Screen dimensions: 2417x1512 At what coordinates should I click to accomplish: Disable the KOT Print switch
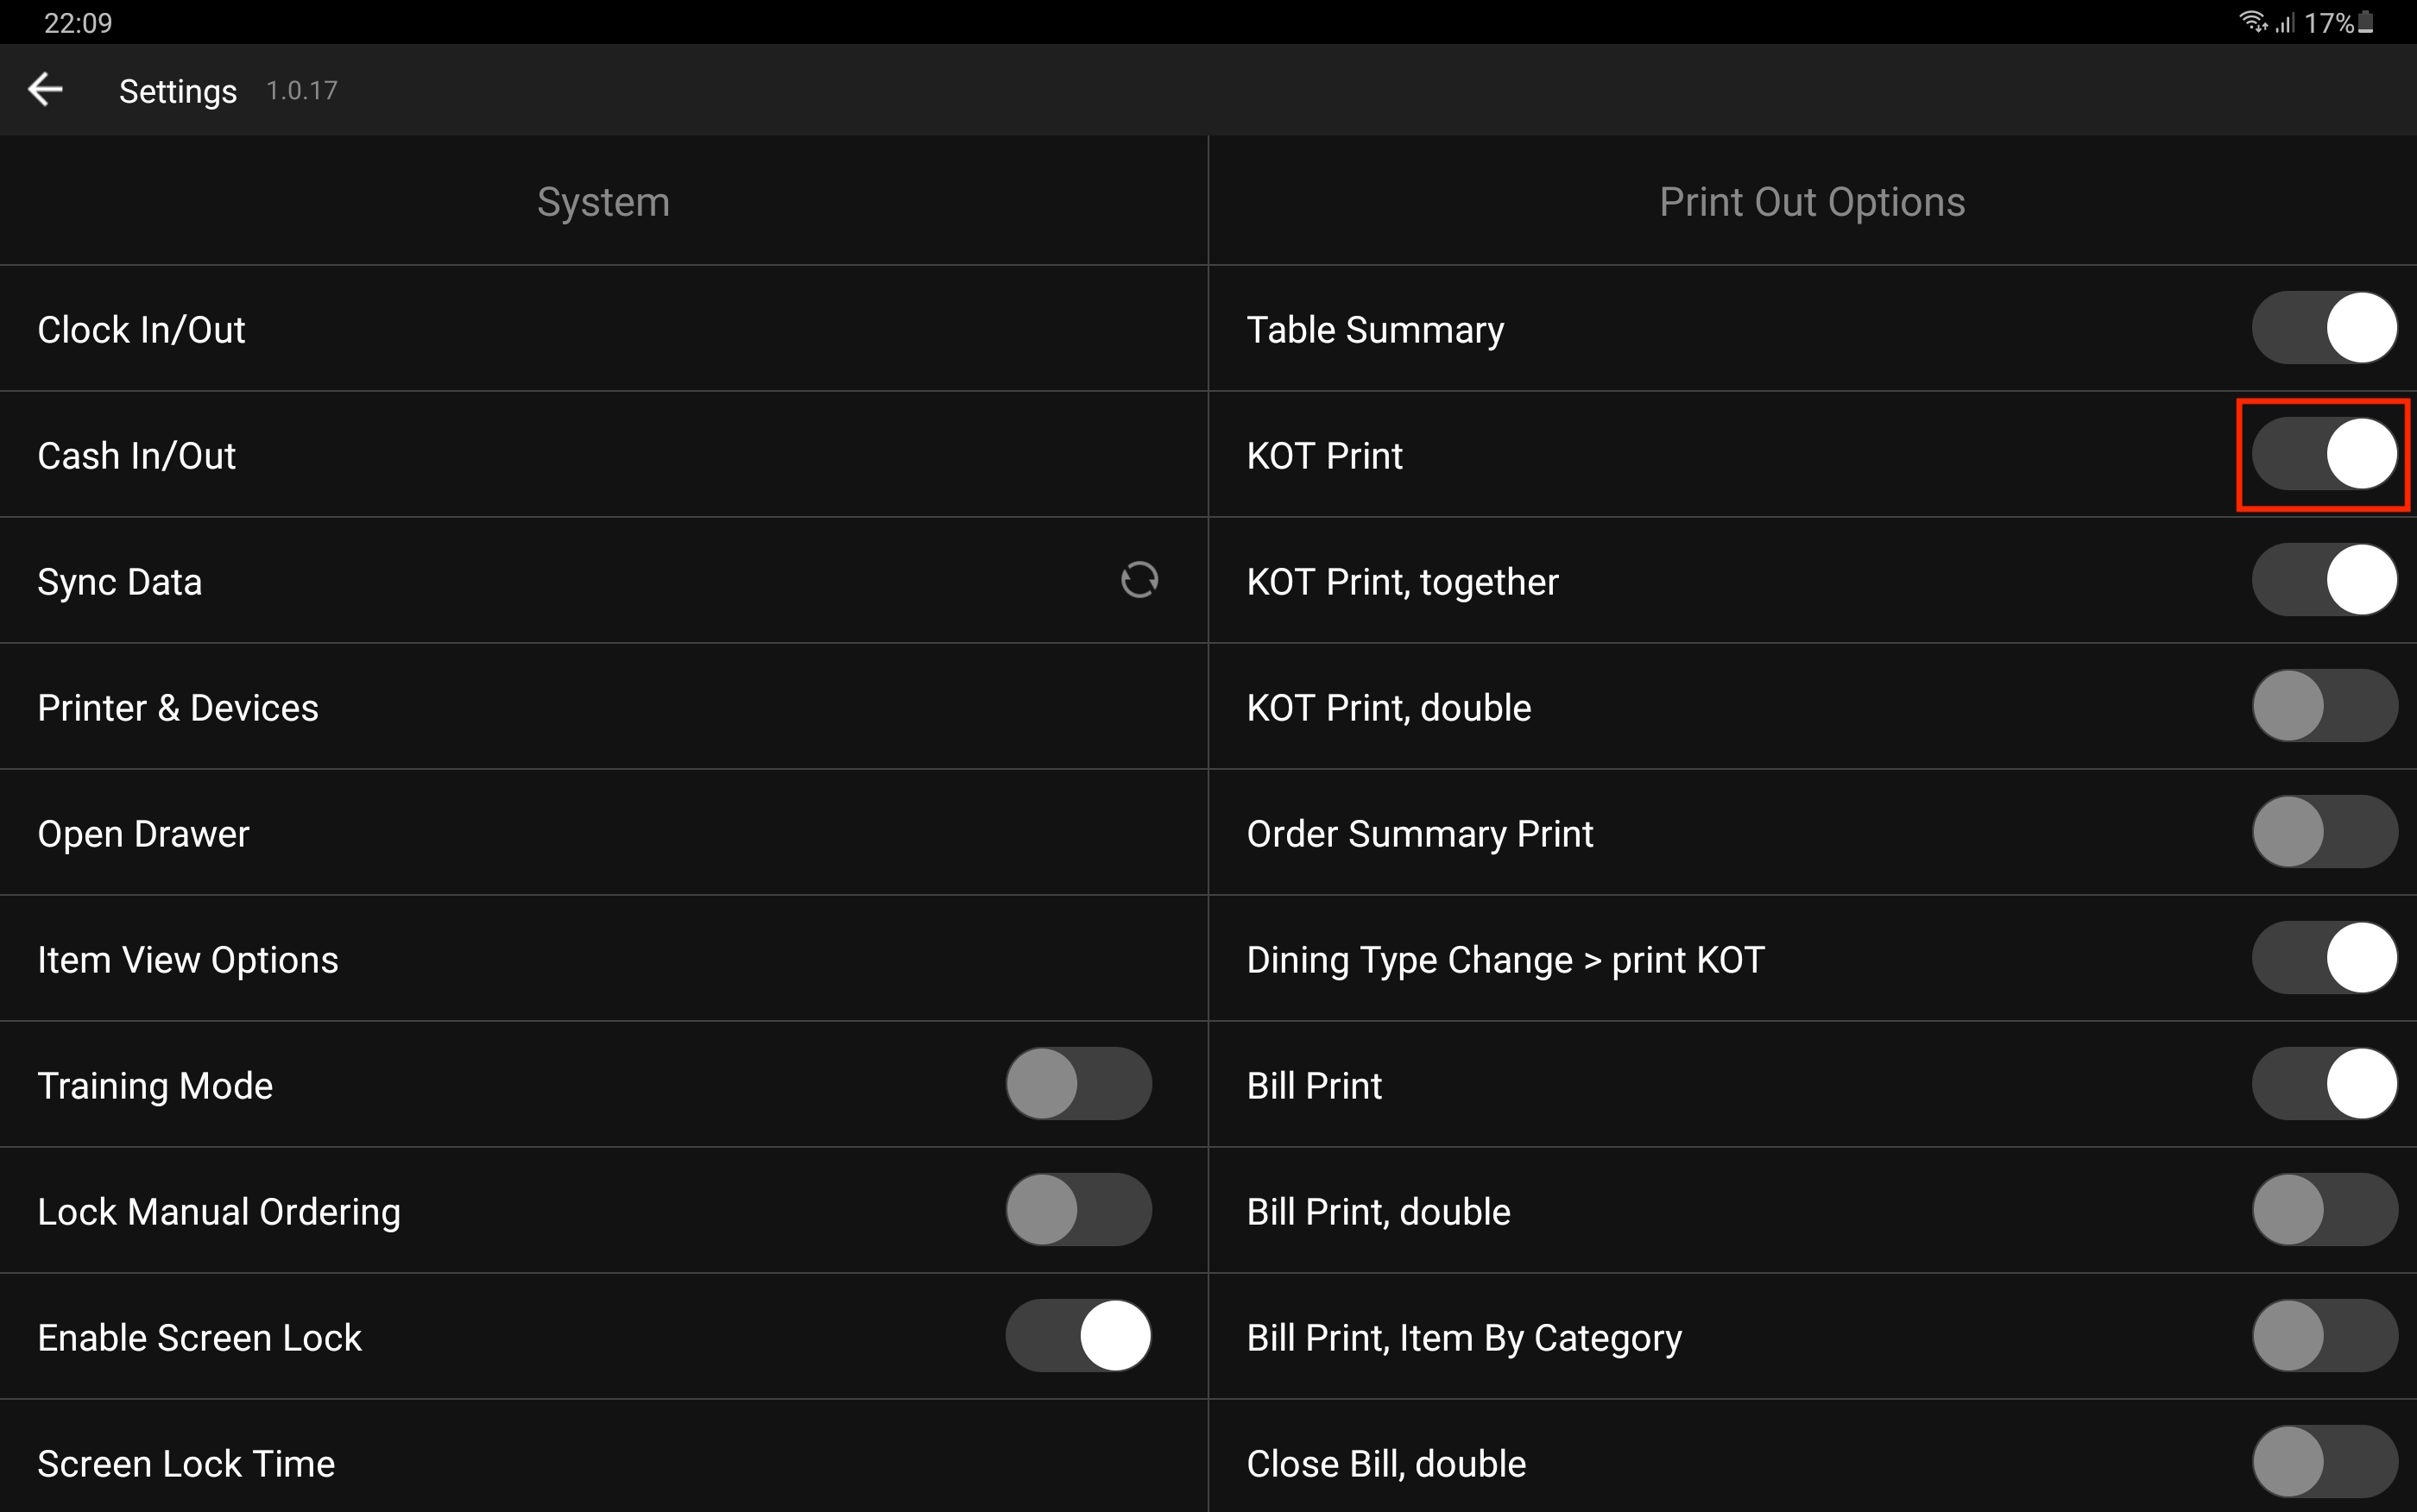[2323, 454]
